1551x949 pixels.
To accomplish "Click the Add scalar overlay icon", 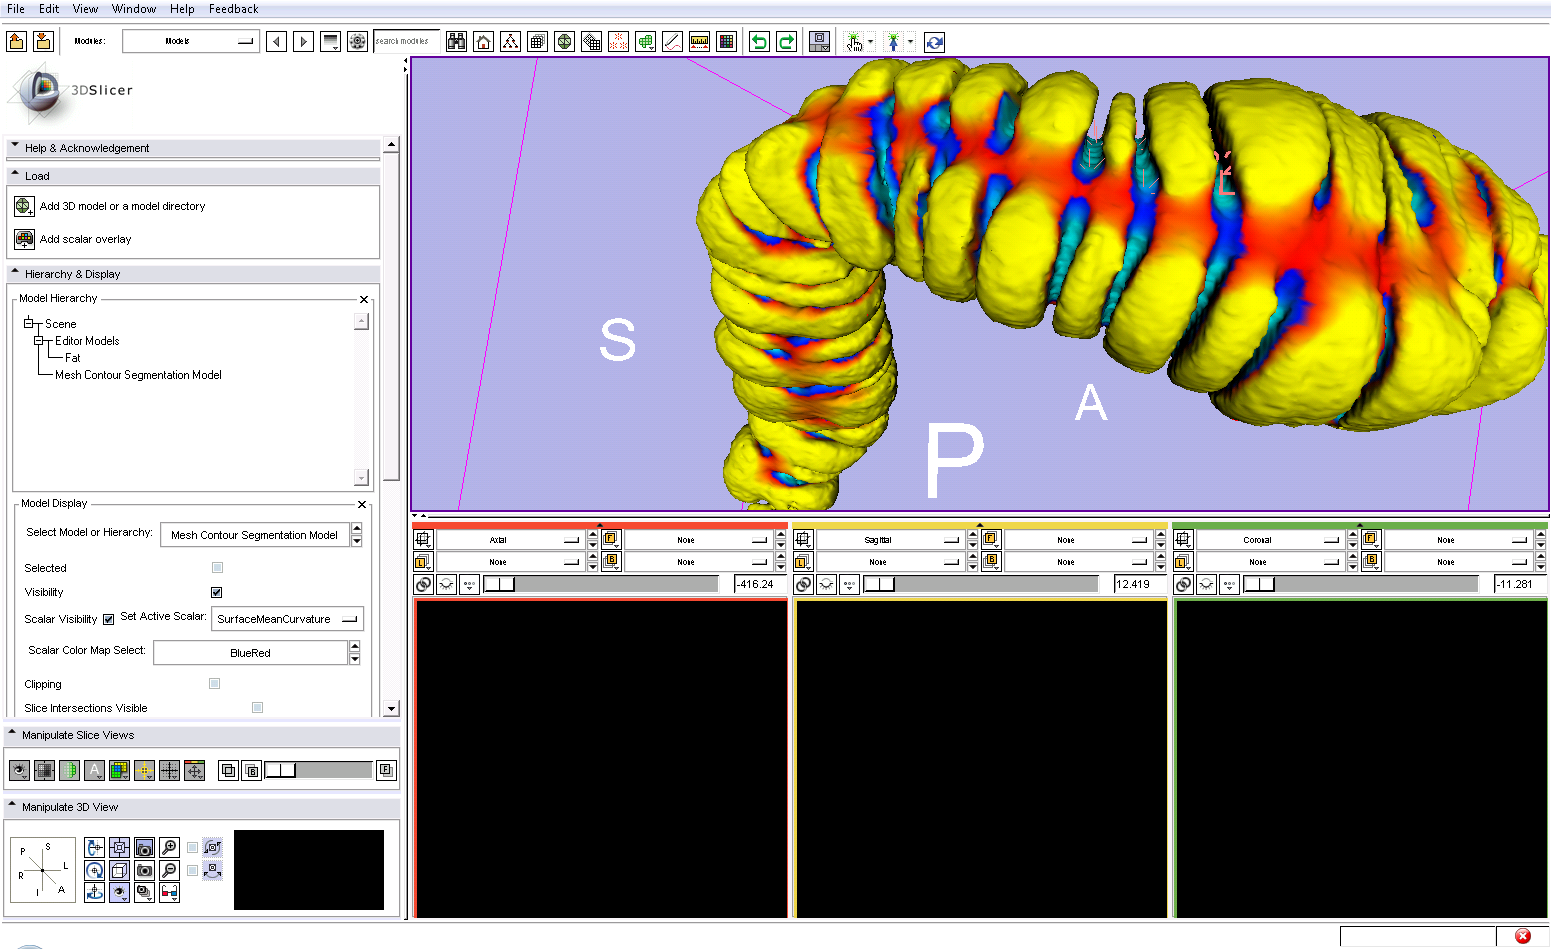I will pyautogui.click(x=24, y=239).
